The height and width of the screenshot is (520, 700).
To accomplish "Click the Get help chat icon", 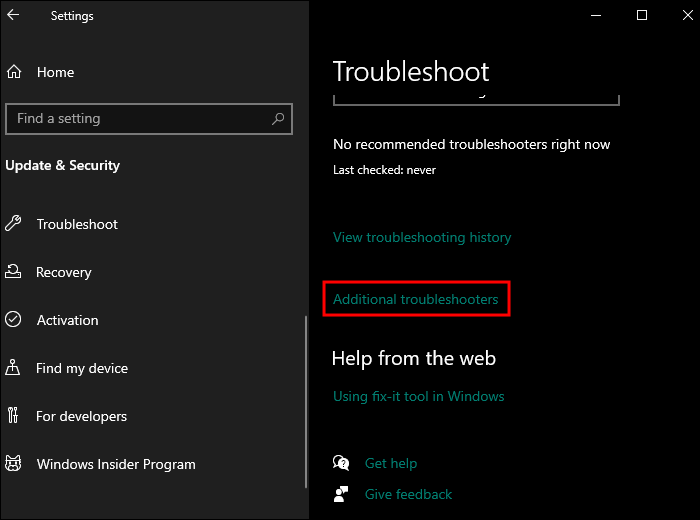I will click(342, 463).
